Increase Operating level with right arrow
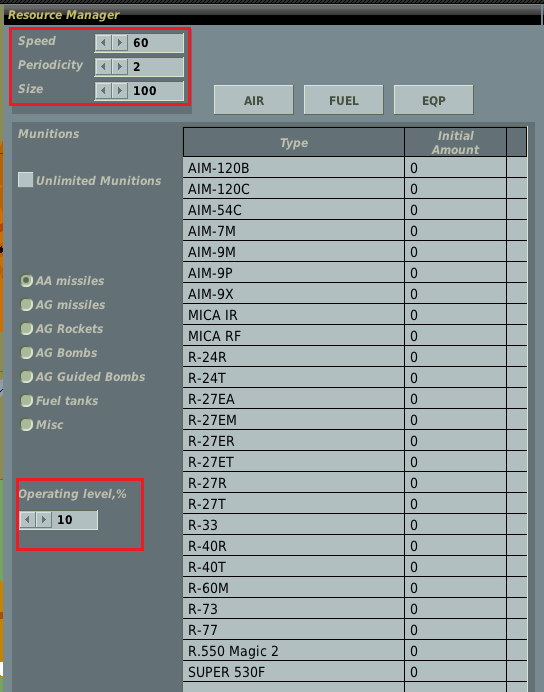This screenshot has height=692, width=544. (x=44, y=520)
